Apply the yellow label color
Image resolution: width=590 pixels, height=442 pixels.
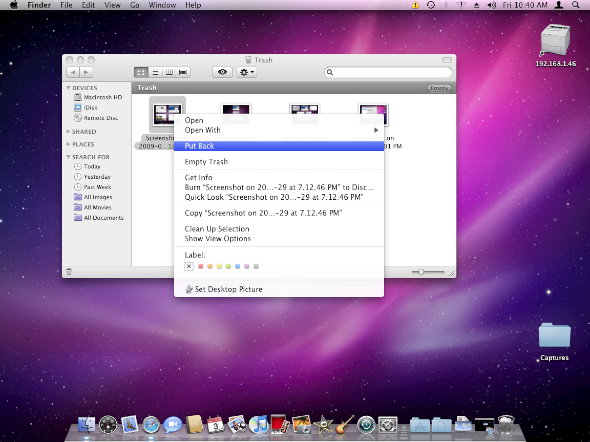[219, 266]
